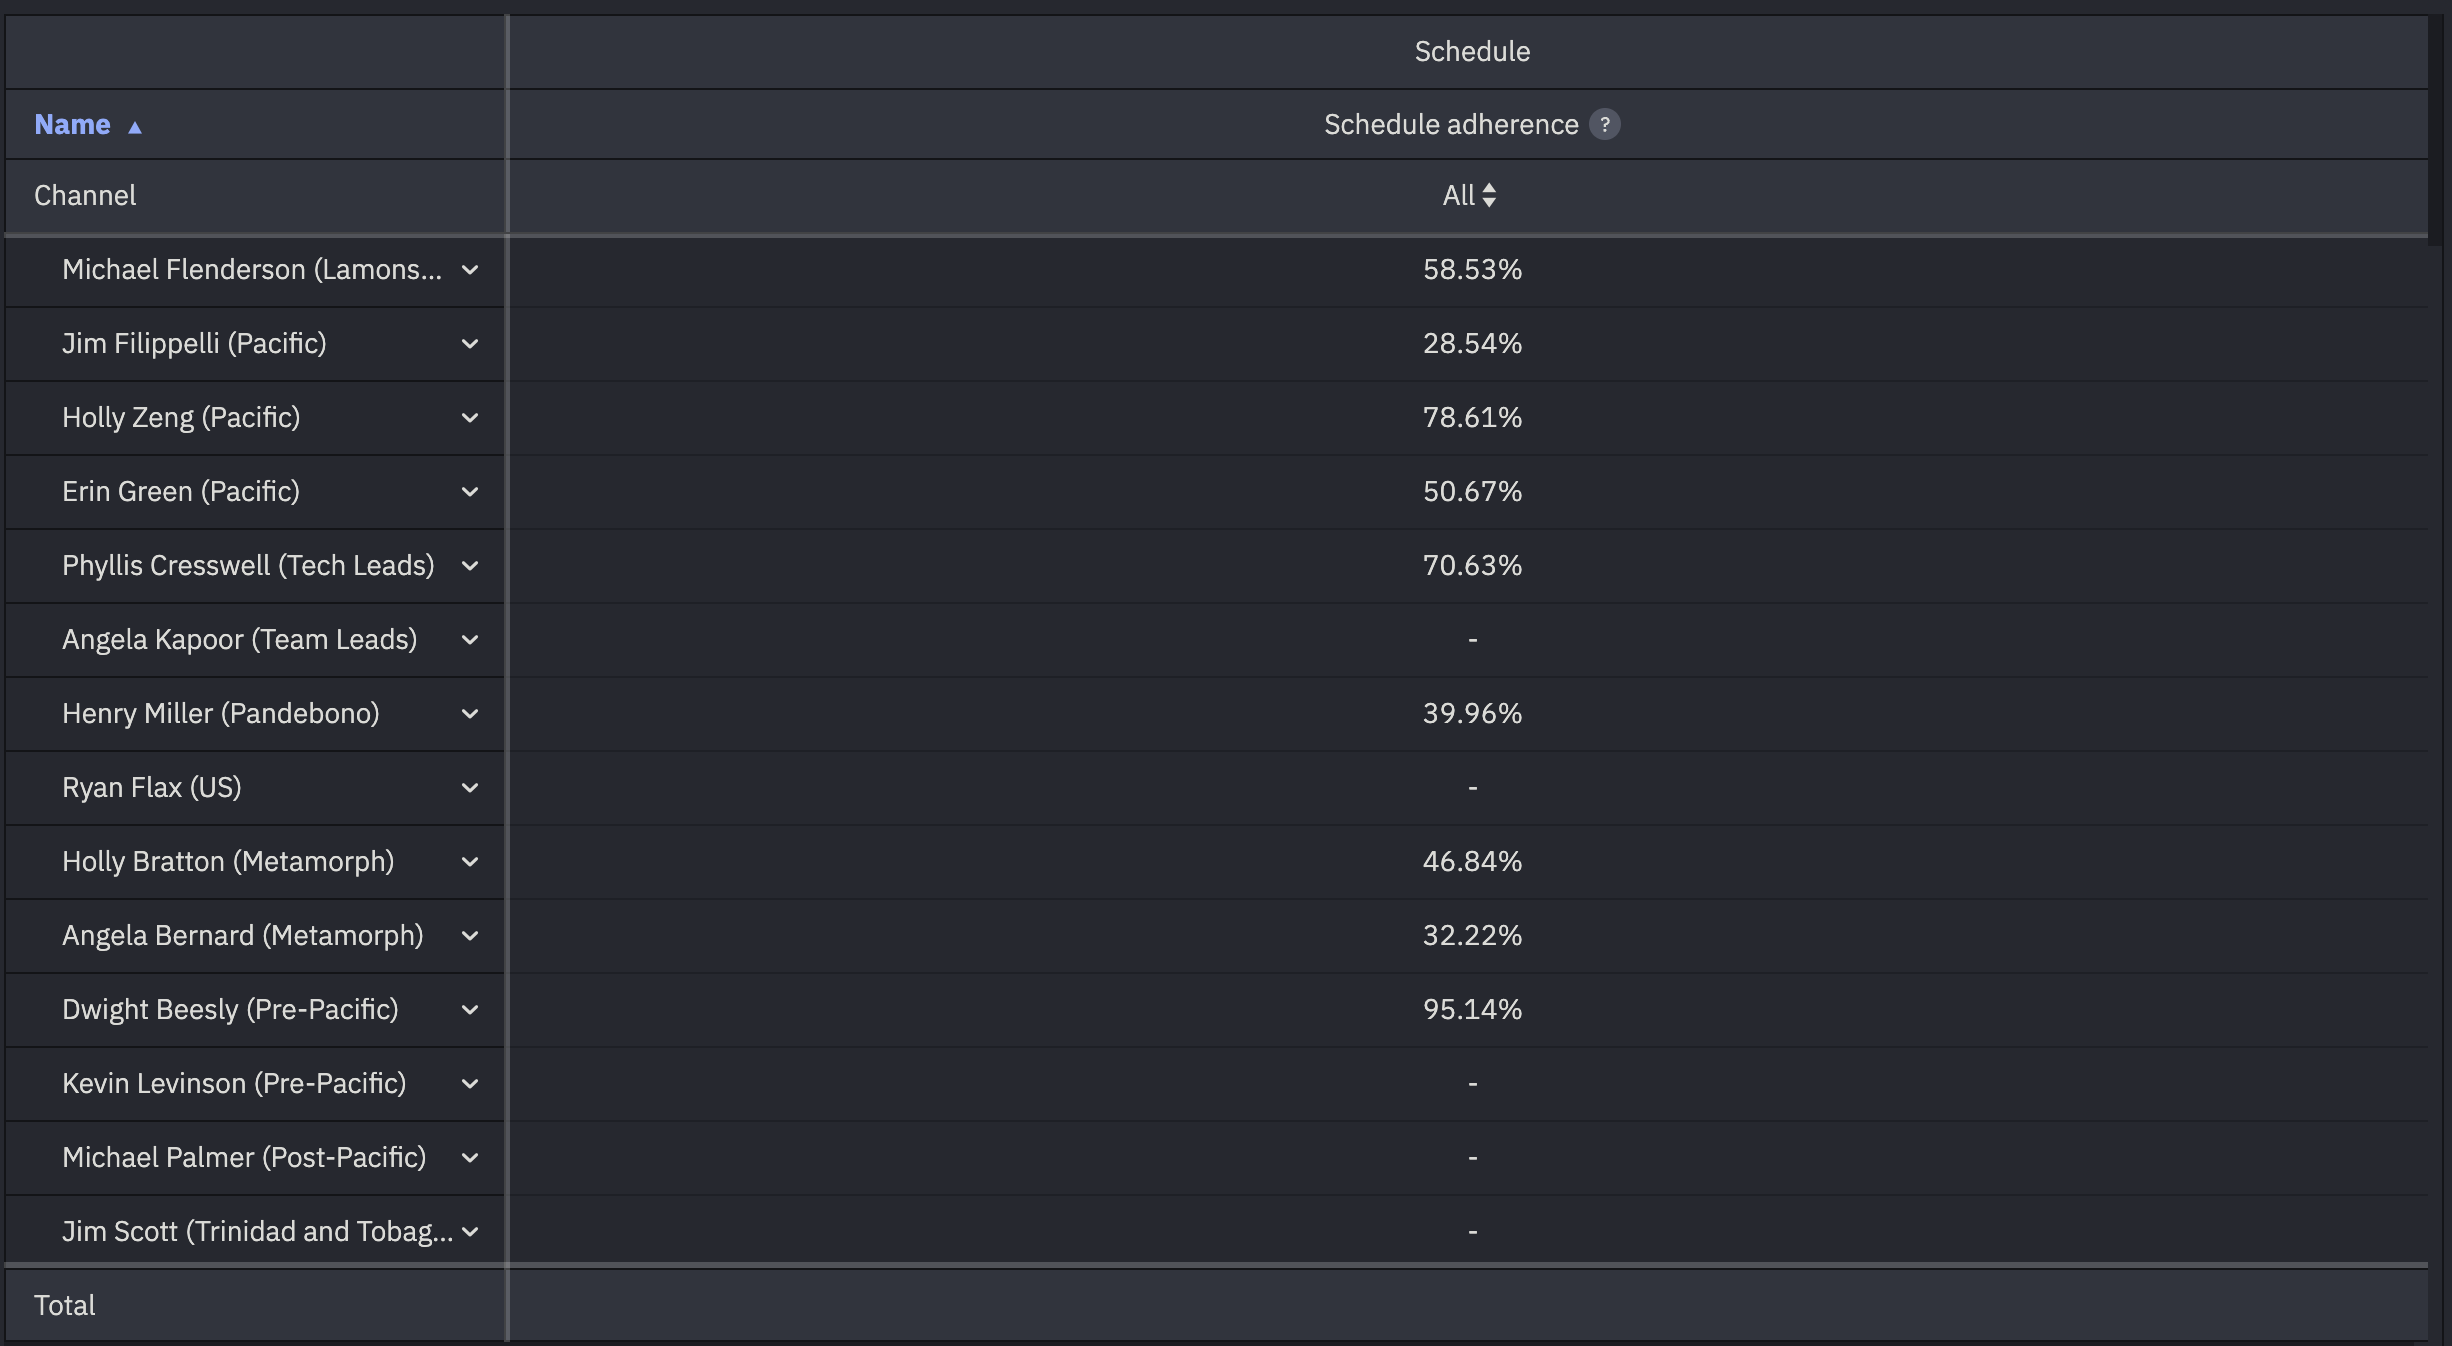Expand Henry Miller (Pandebono) chevron
This screenshot has height=1346, width=2452.
coord(470,714)
